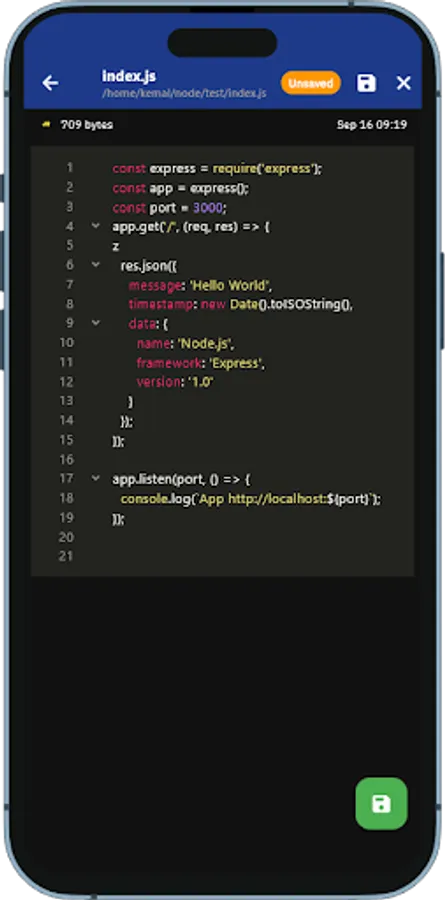Collapse the fold arrow on line 17
The width and height of the screenshot is (445, 900).
coord(96,478)
